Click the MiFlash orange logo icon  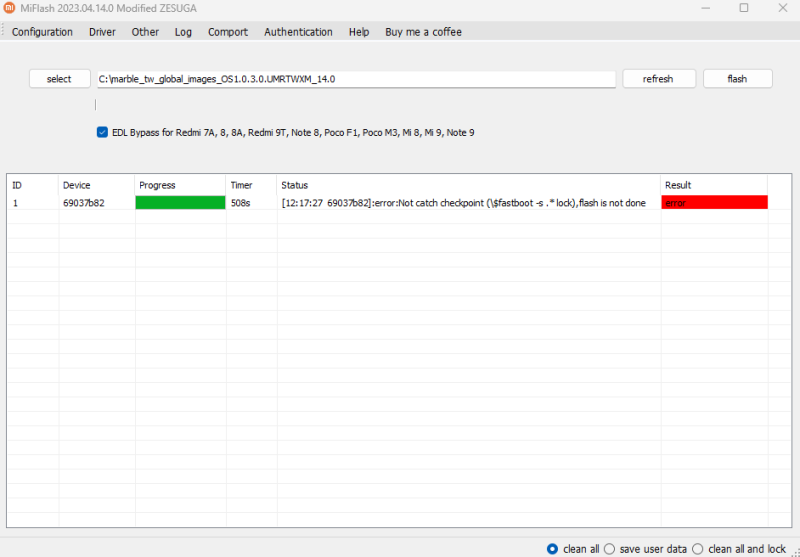[9, 8]
